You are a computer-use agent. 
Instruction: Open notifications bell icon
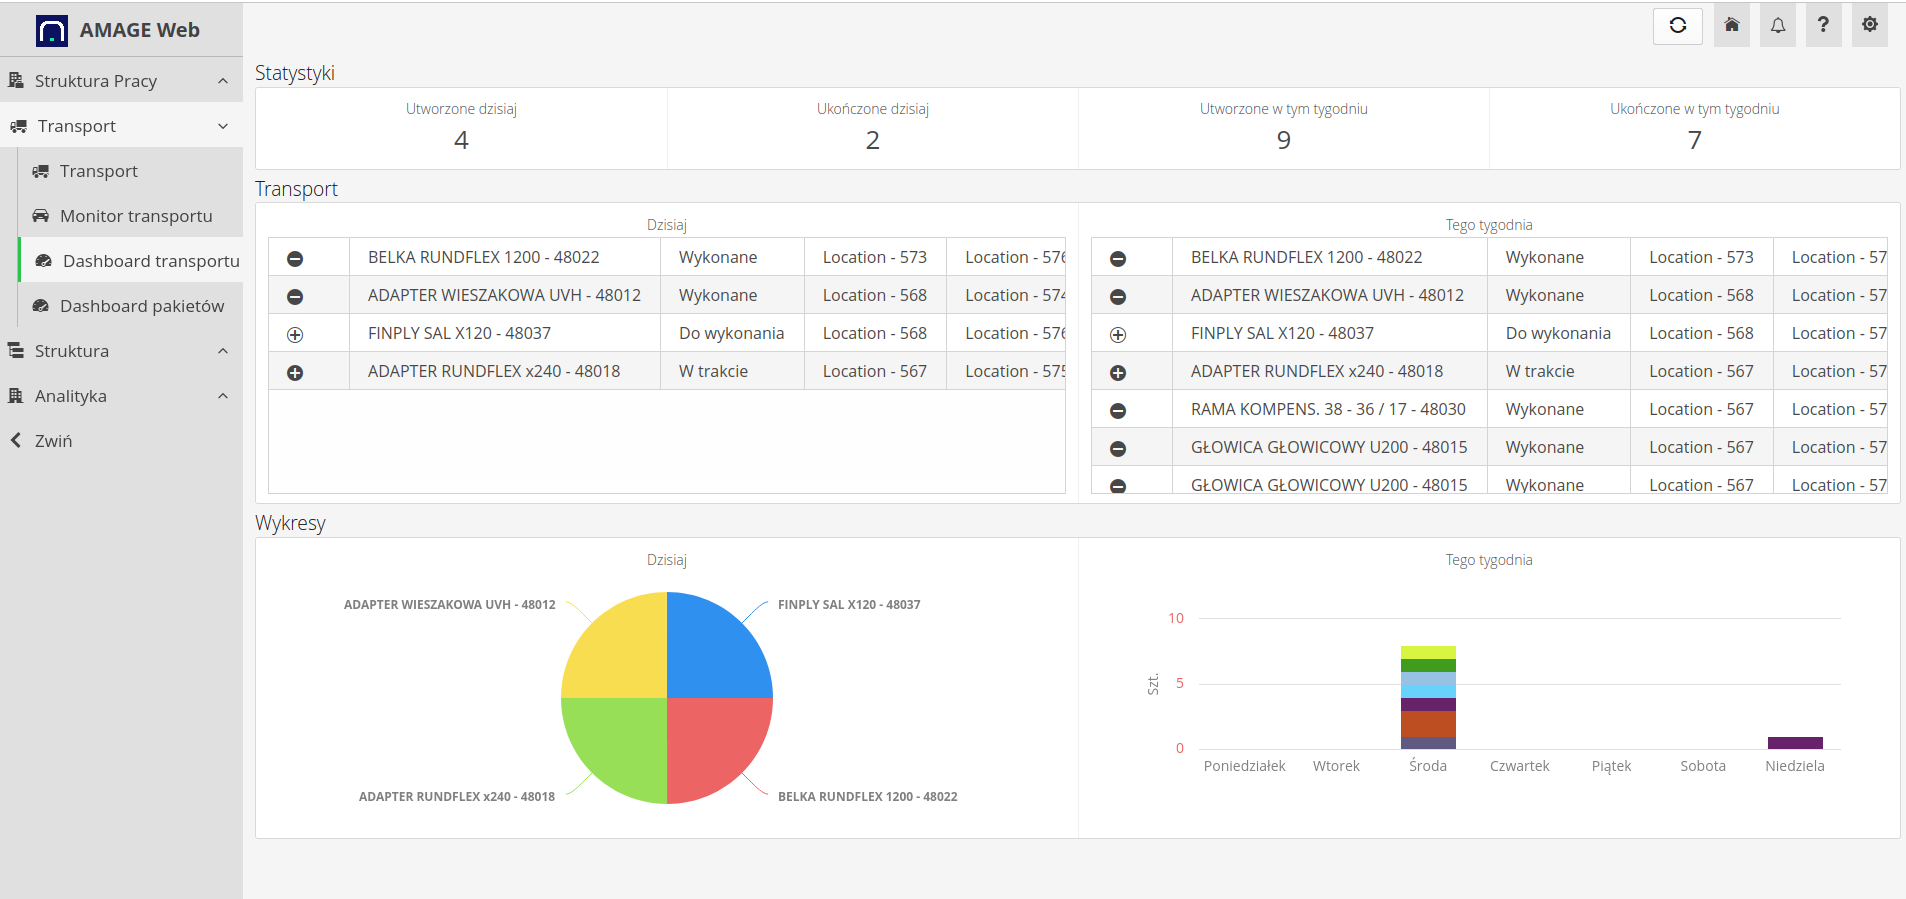pos(1777,26)
